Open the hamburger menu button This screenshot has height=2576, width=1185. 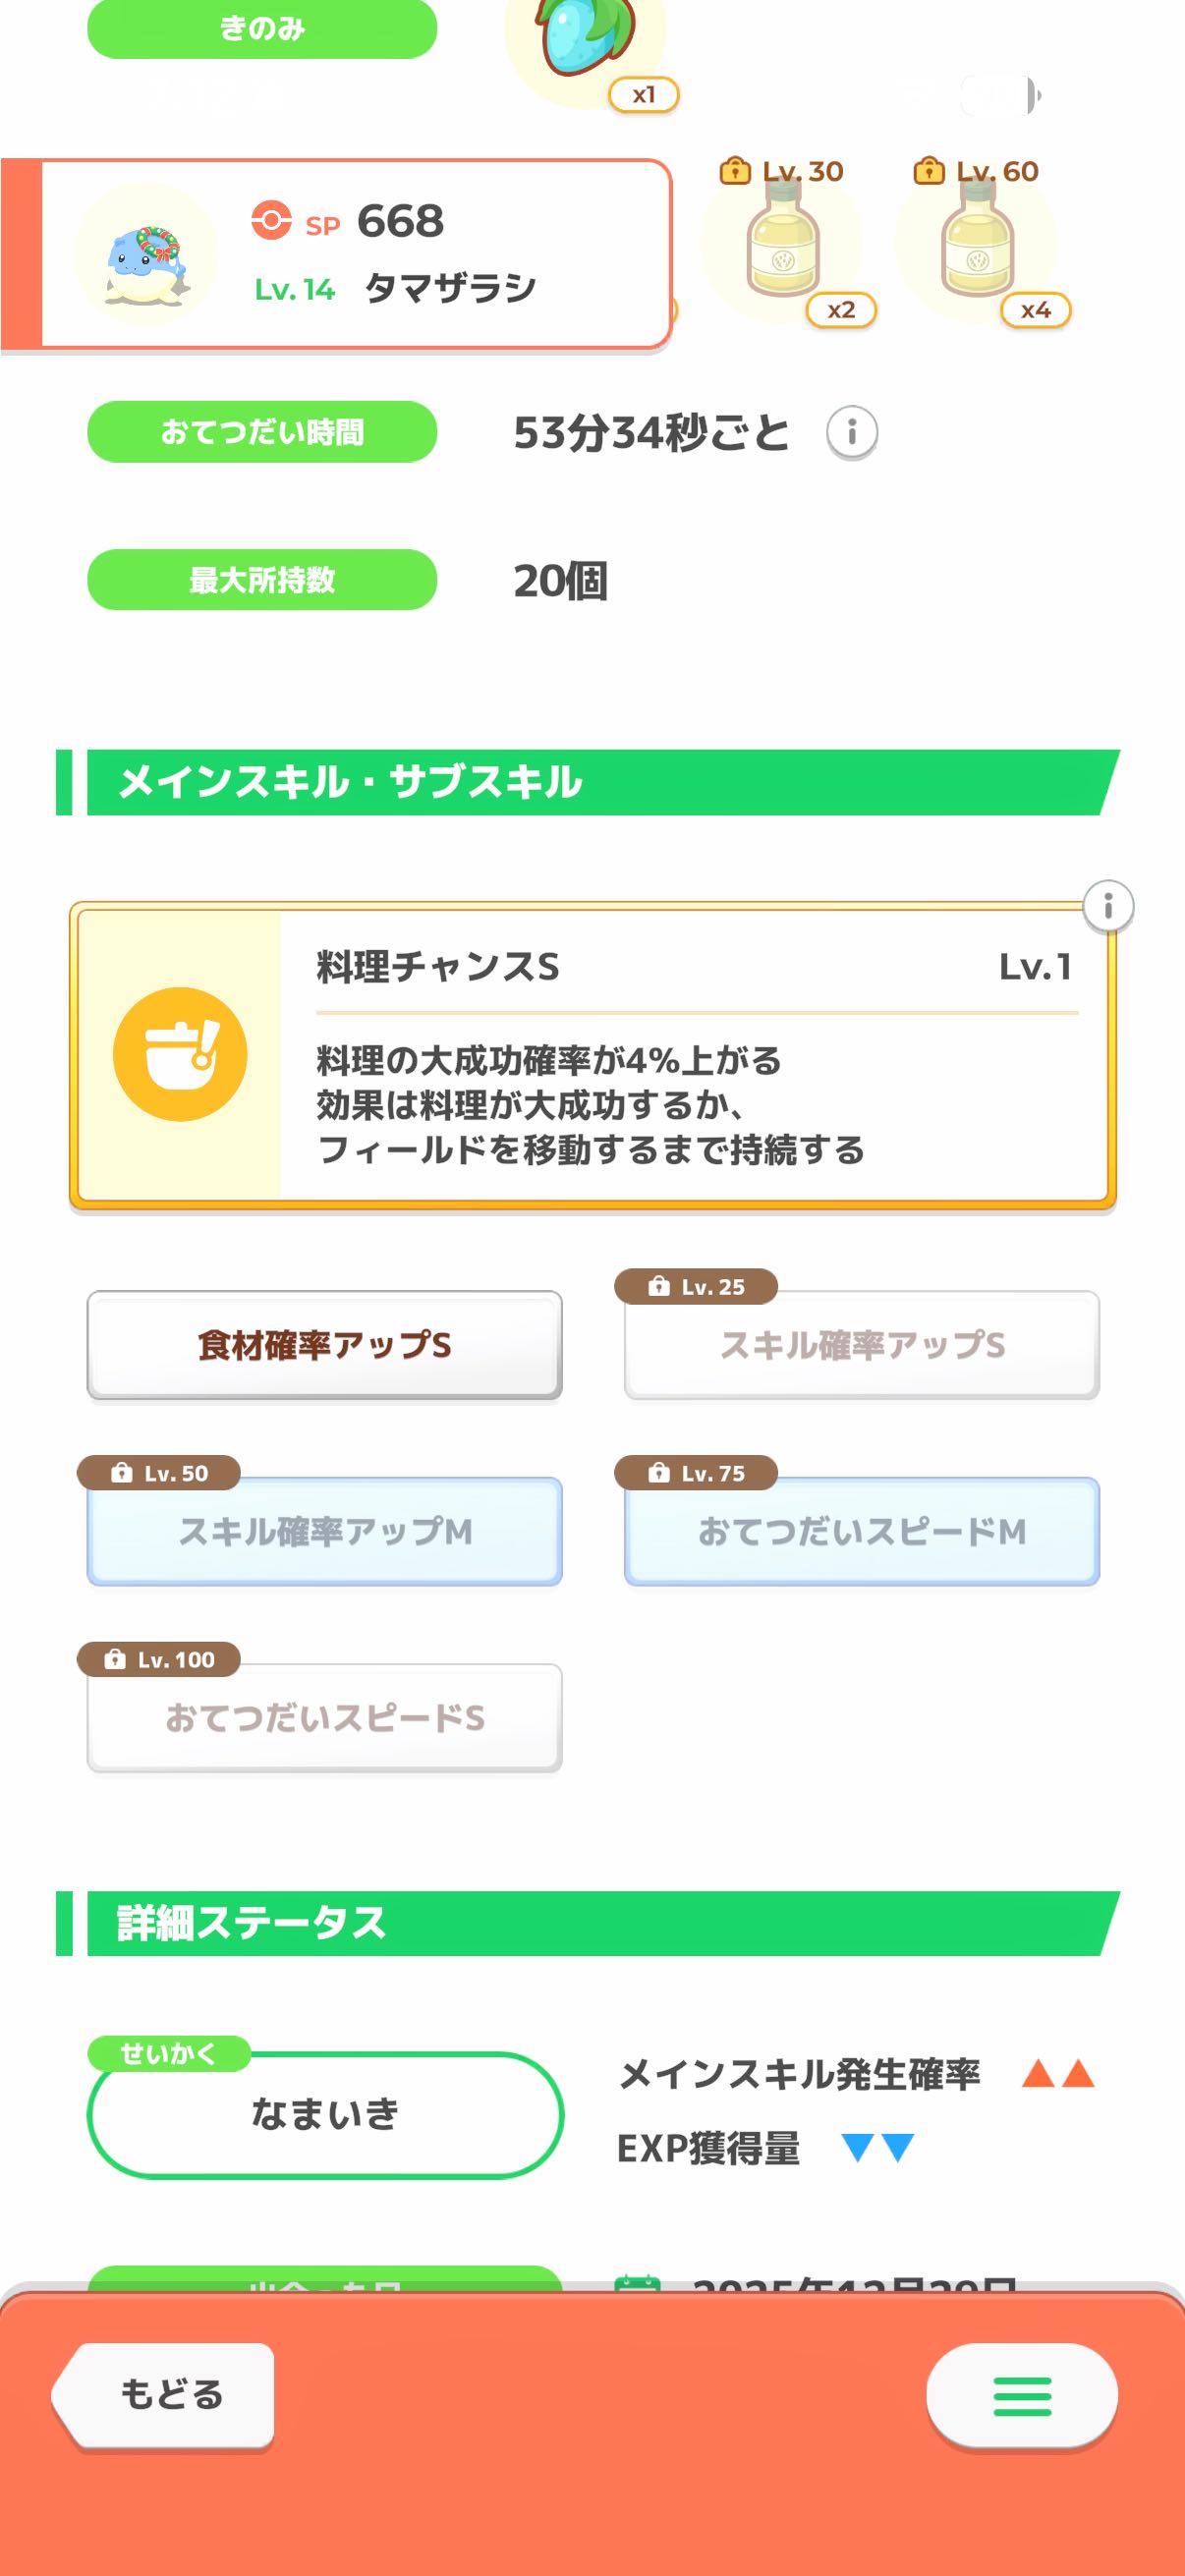[x=1021, y=2396]
